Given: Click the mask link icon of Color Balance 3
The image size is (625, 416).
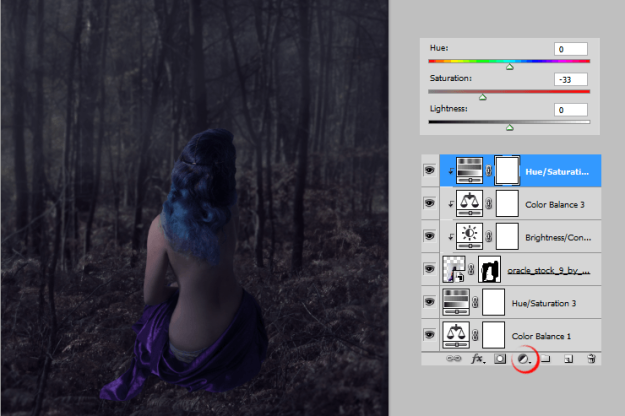Looking at the screenshot, I should coord(489,204).
